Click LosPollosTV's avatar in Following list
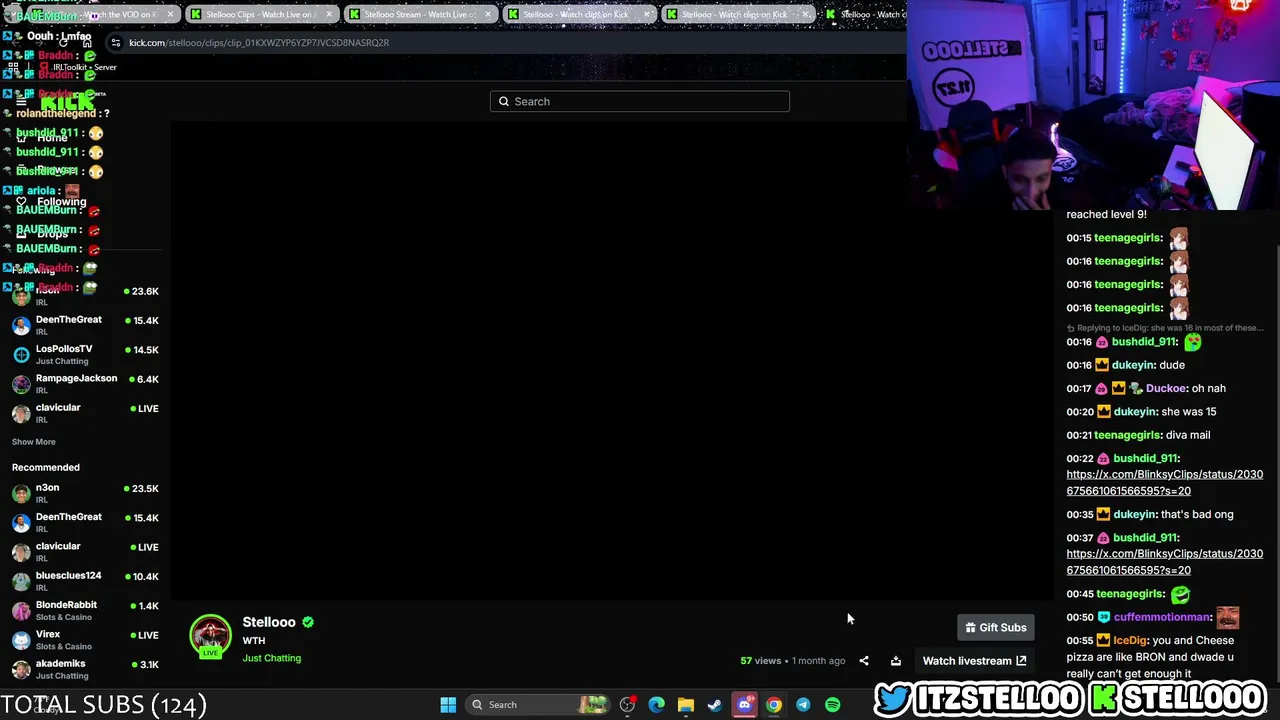Viewport: 1280px width, 720px height. (x=21, y=354)
